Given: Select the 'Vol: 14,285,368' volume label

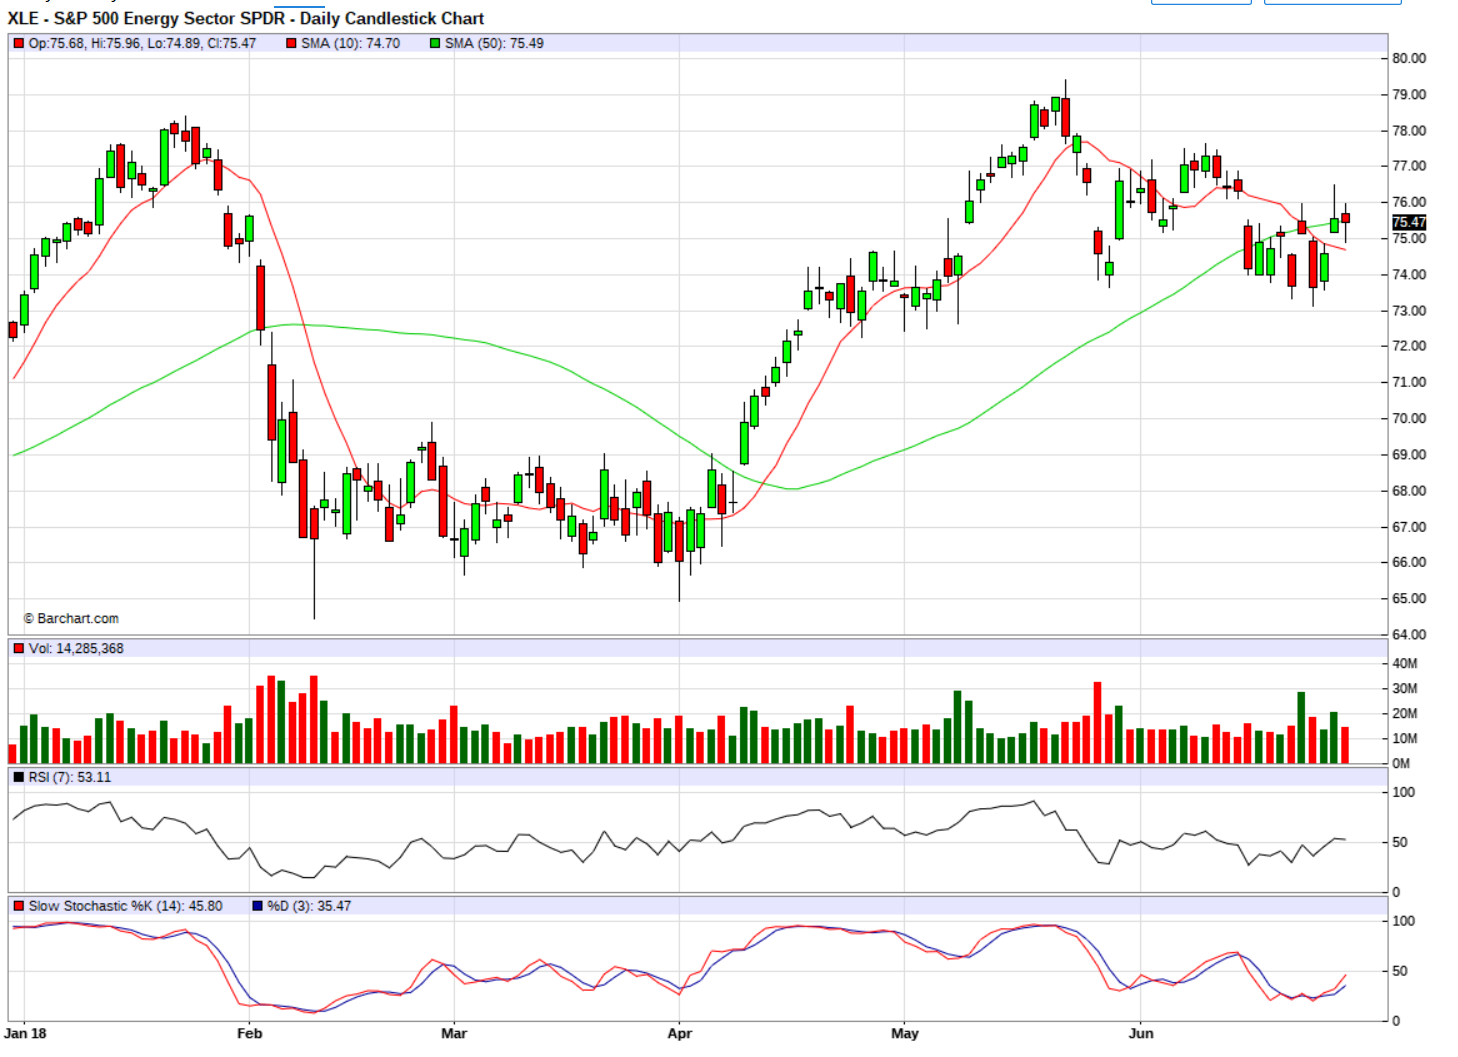Looking at the screenshot, I should pyautogui.click(x=76, y=649).
